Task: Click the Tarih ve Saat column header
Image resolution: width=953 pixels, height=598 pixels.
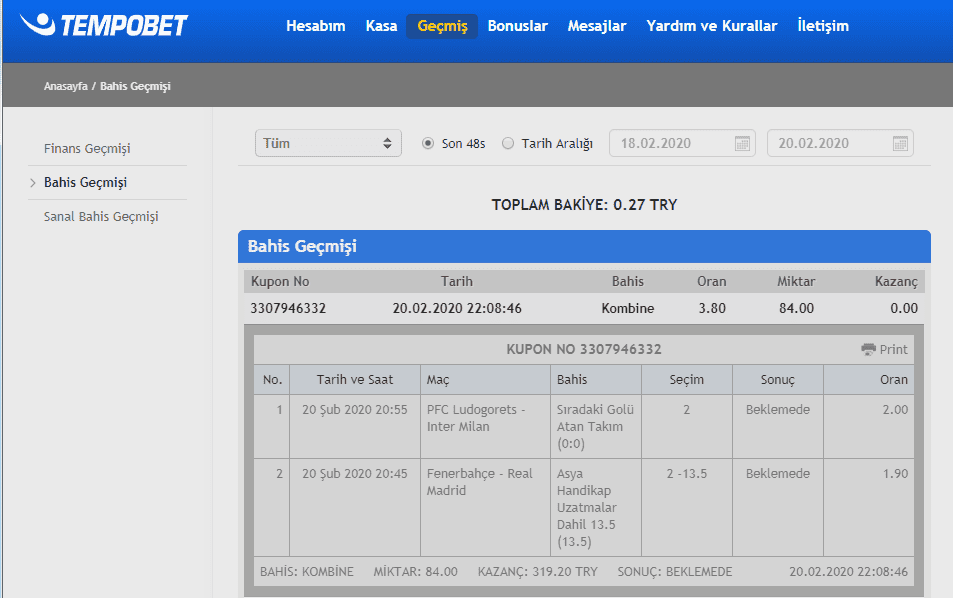Action: click(x=355, y=380)
